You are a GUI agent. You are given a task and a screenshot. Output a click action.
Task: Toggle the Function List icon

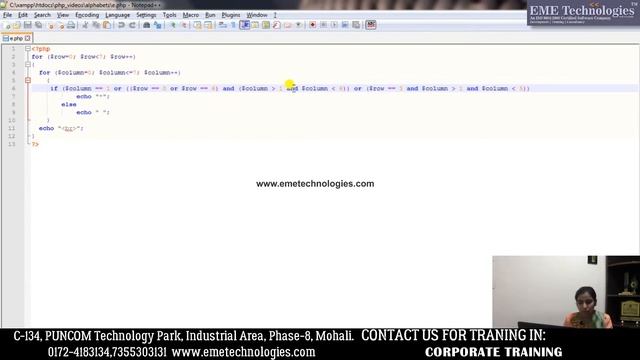tap(277, 25)
